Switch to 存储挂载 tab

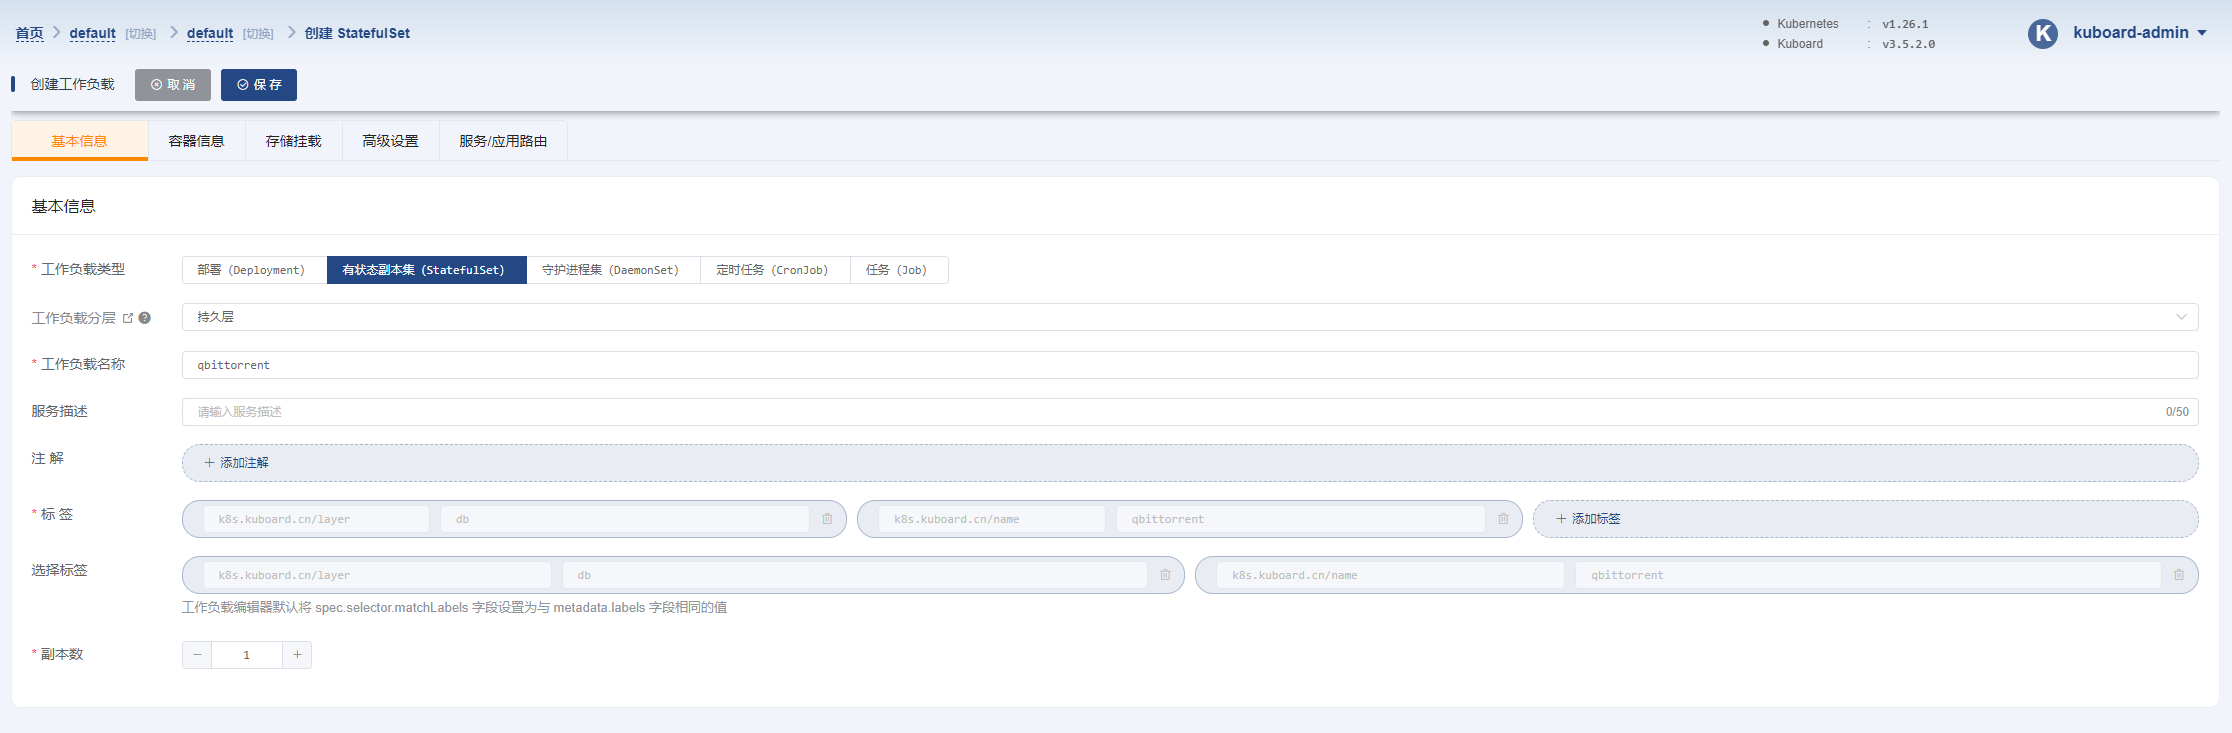point(293,141)
